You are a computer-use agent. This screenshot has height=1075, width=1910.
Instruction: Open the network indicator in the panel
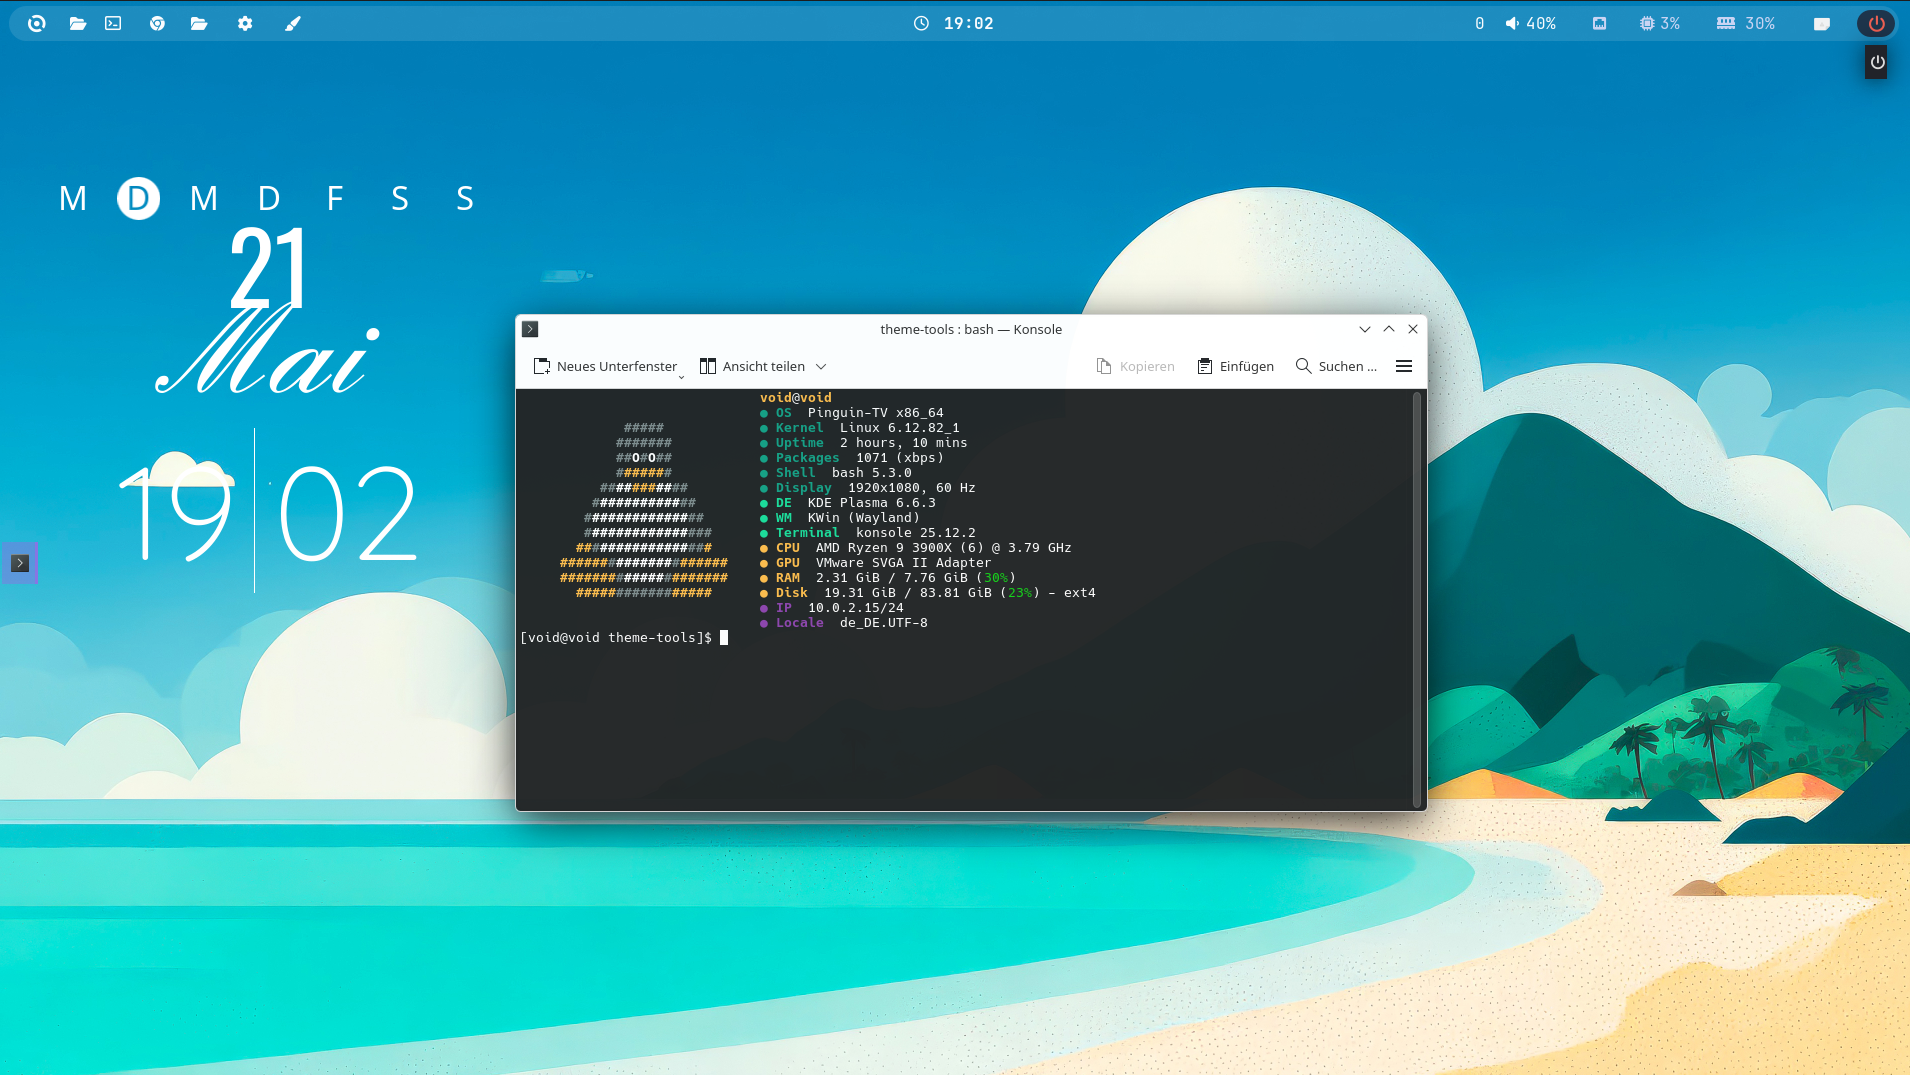[1599, 23]
